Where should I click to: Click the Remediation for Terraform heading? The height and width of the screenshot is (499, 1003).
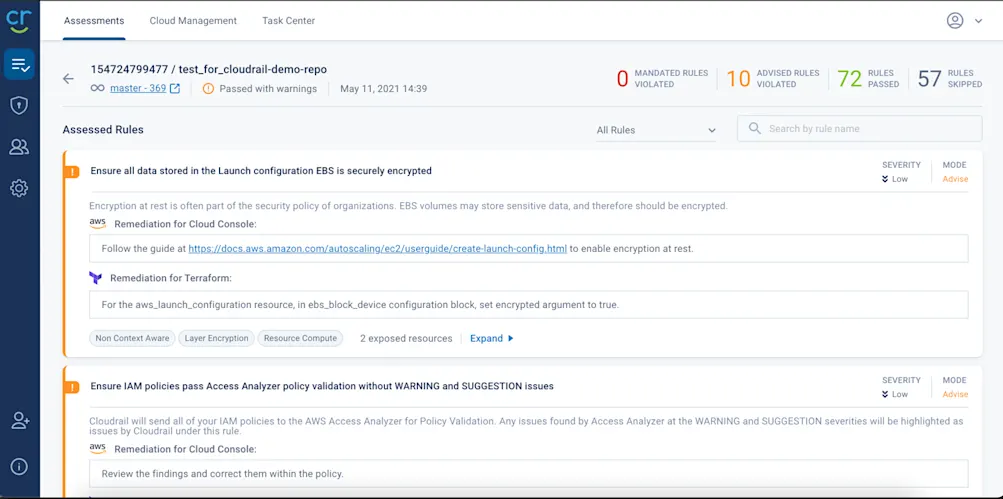171,278
